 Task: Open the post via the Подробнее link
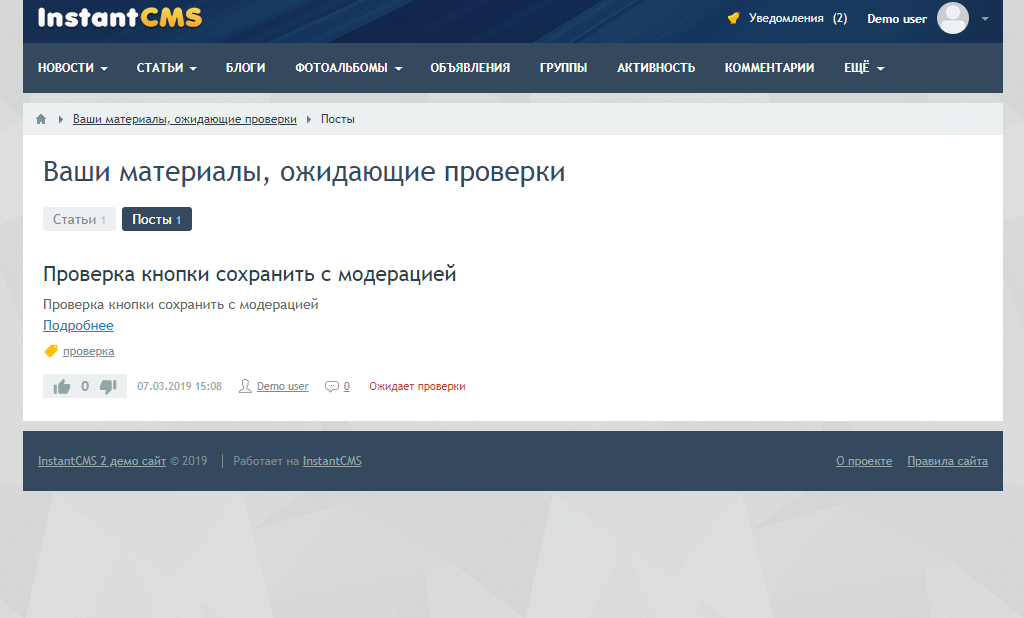(x=78, y=325)
